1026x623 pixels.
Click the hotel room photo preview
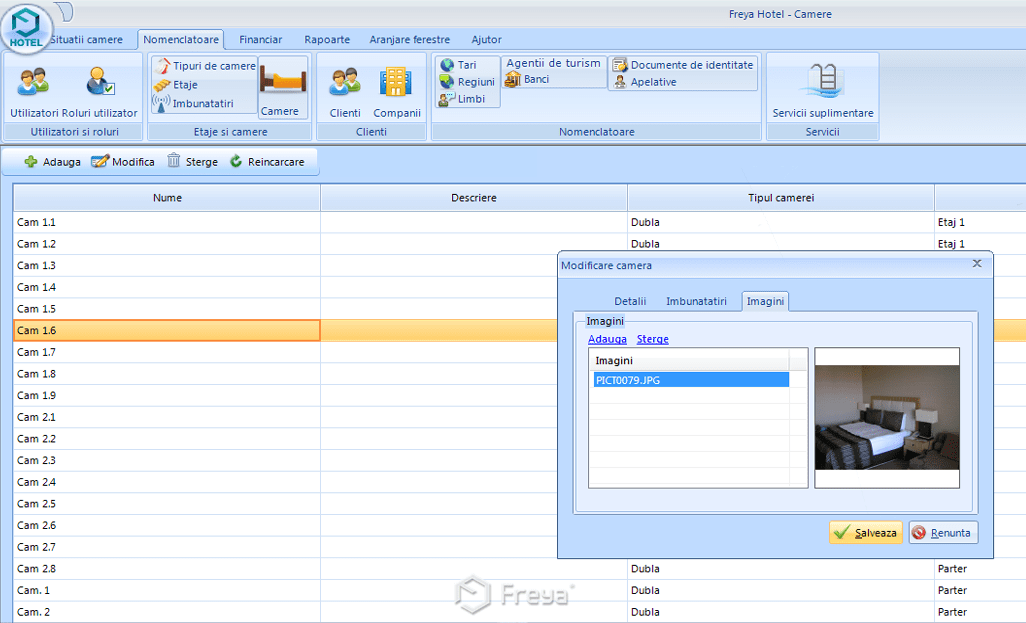point(887,418)
